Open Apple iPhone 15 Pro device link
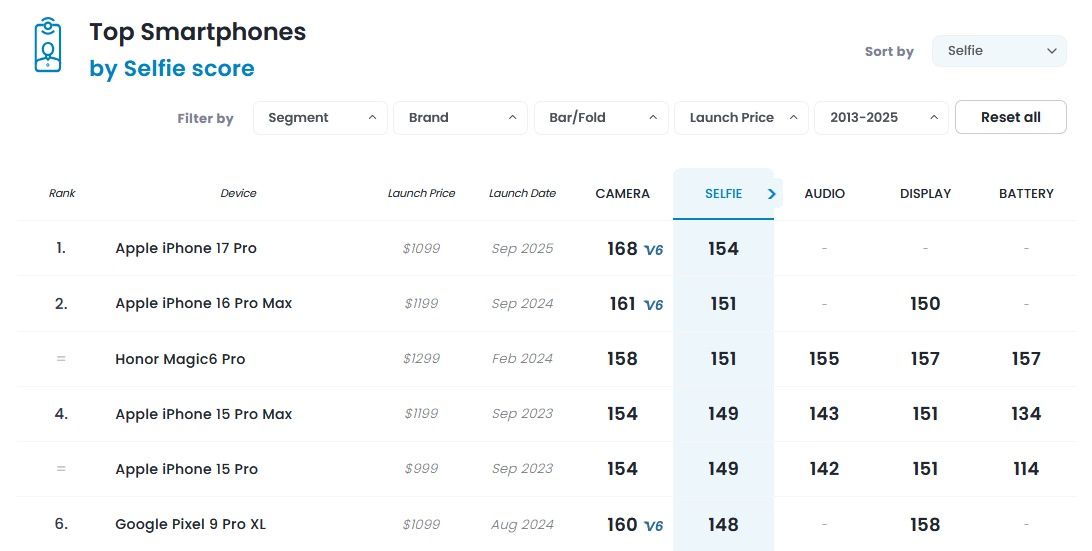Viewport: 1092px width, 551px height. click(x=187, y=469)
